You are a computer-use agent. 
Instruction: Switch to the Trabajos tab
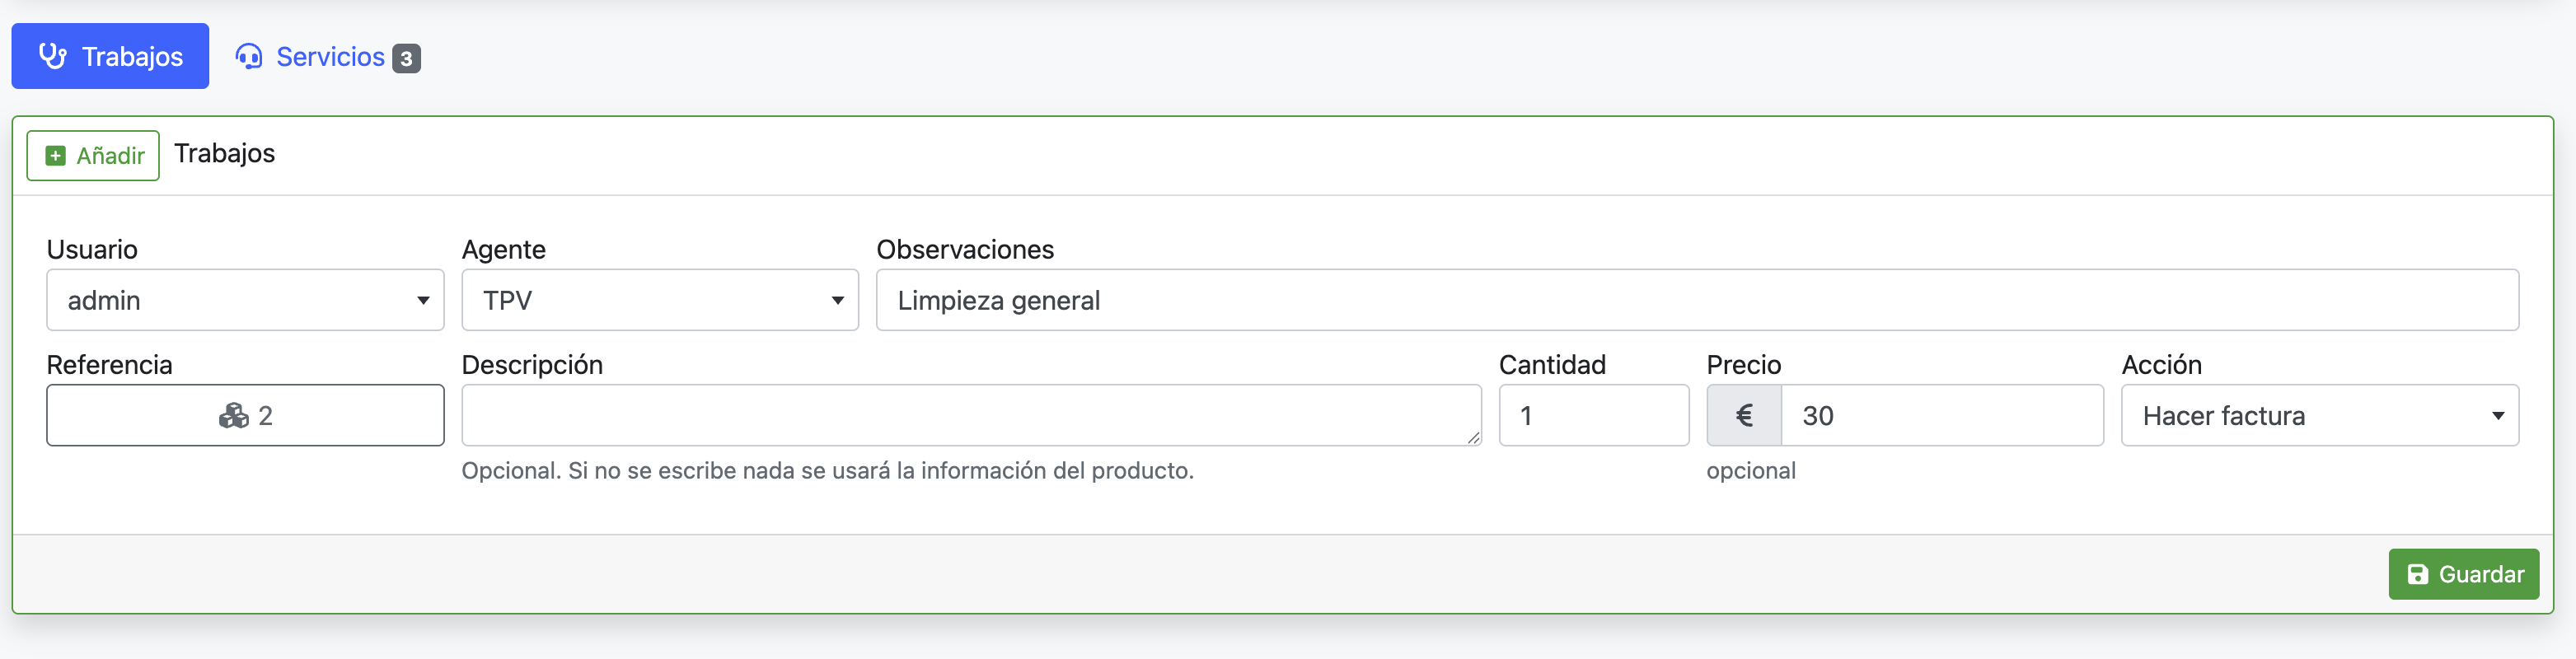click(x=110, y=57)
